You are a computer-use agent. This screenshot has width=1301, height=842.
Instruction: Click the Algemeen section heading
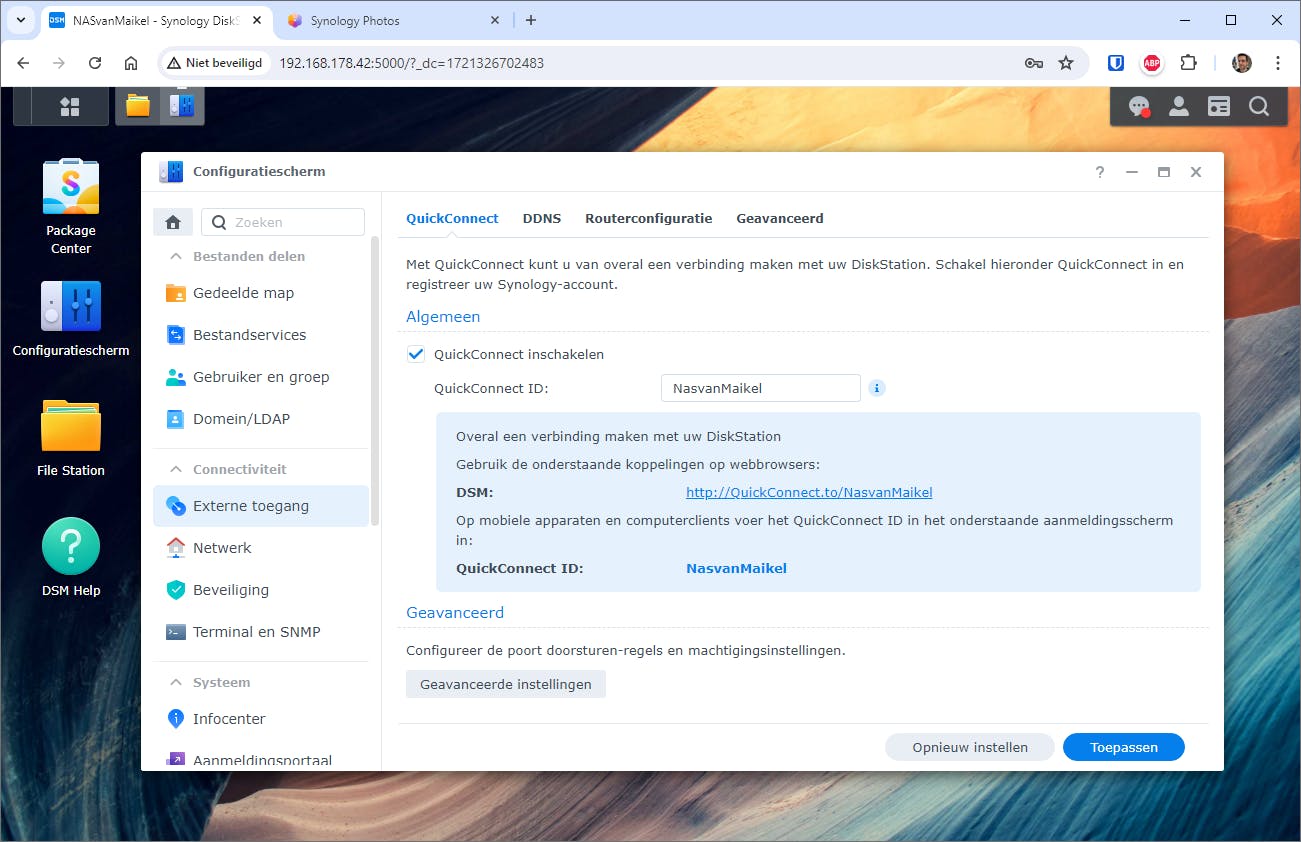tap(443, 316)
